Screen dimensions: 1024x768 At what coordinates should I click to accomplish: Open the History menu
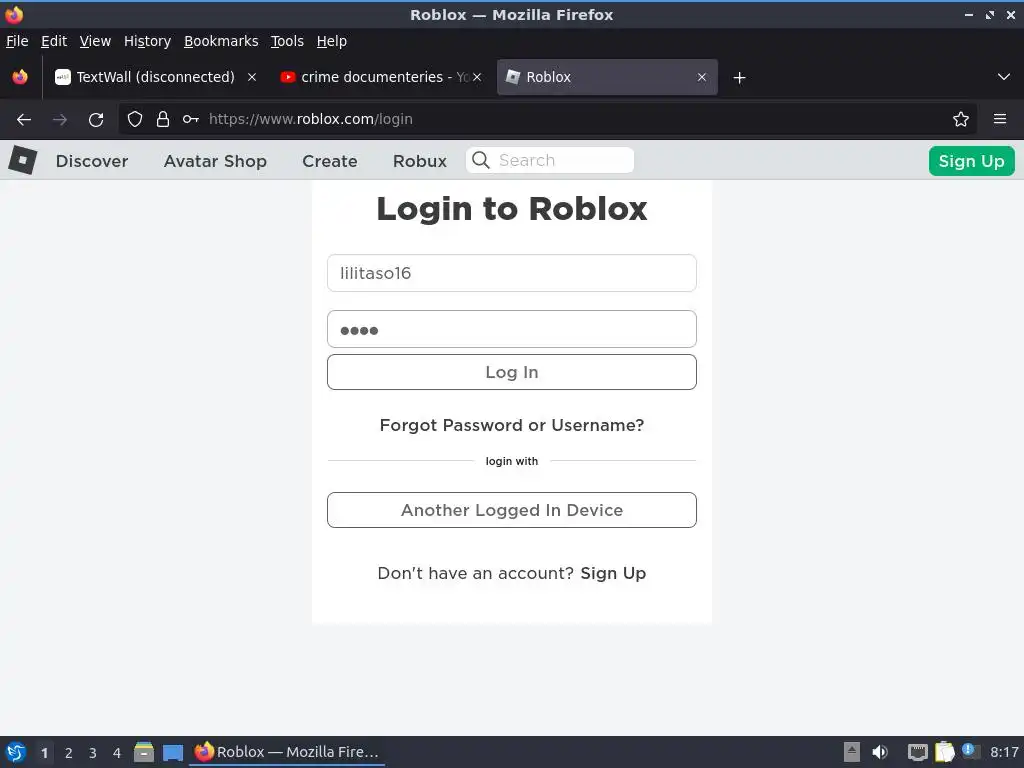(x=147, y=41)
